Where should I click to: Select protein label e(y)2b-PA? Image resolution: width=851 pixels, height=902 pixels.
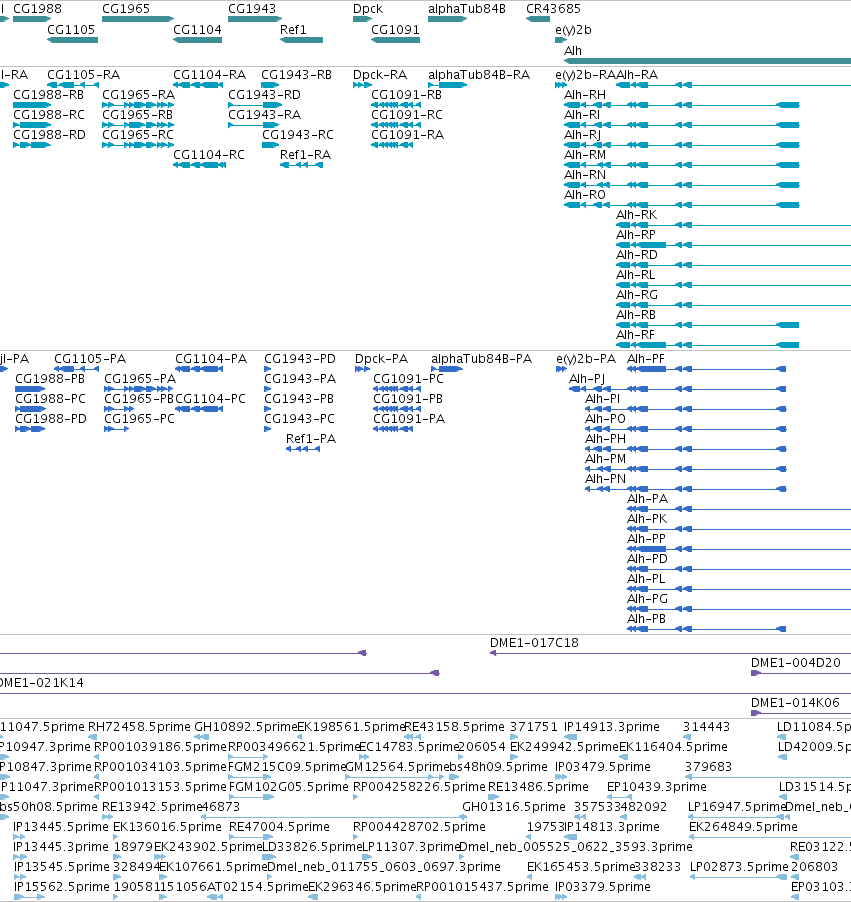586,359
